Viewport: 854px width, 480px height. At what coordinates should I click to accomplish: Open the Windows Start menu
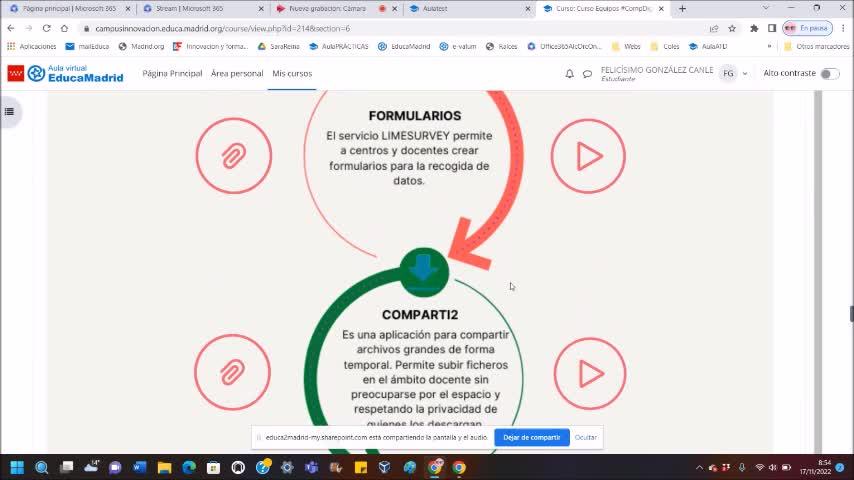point(17,467)
